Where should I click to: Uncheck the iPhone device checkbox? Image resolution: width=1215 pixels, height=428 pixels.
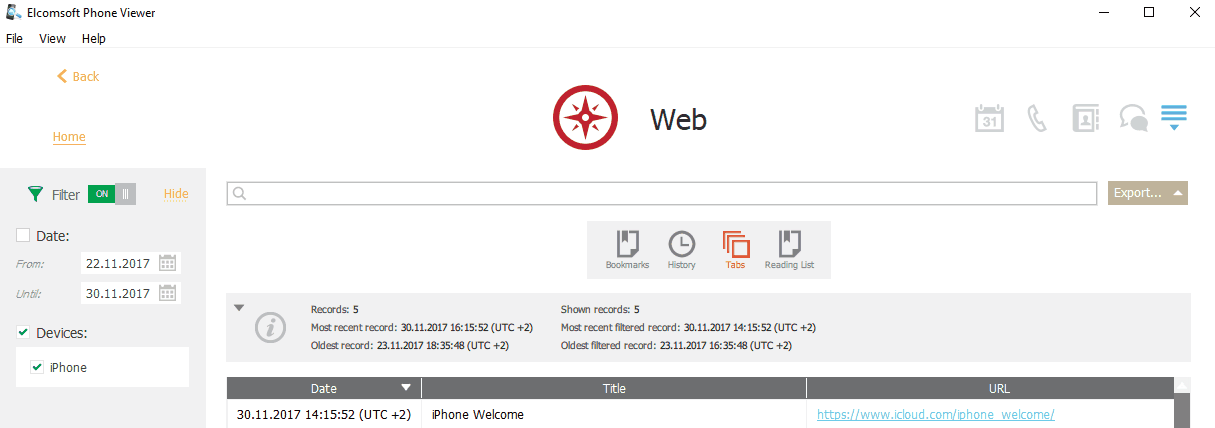pos(37,367)
